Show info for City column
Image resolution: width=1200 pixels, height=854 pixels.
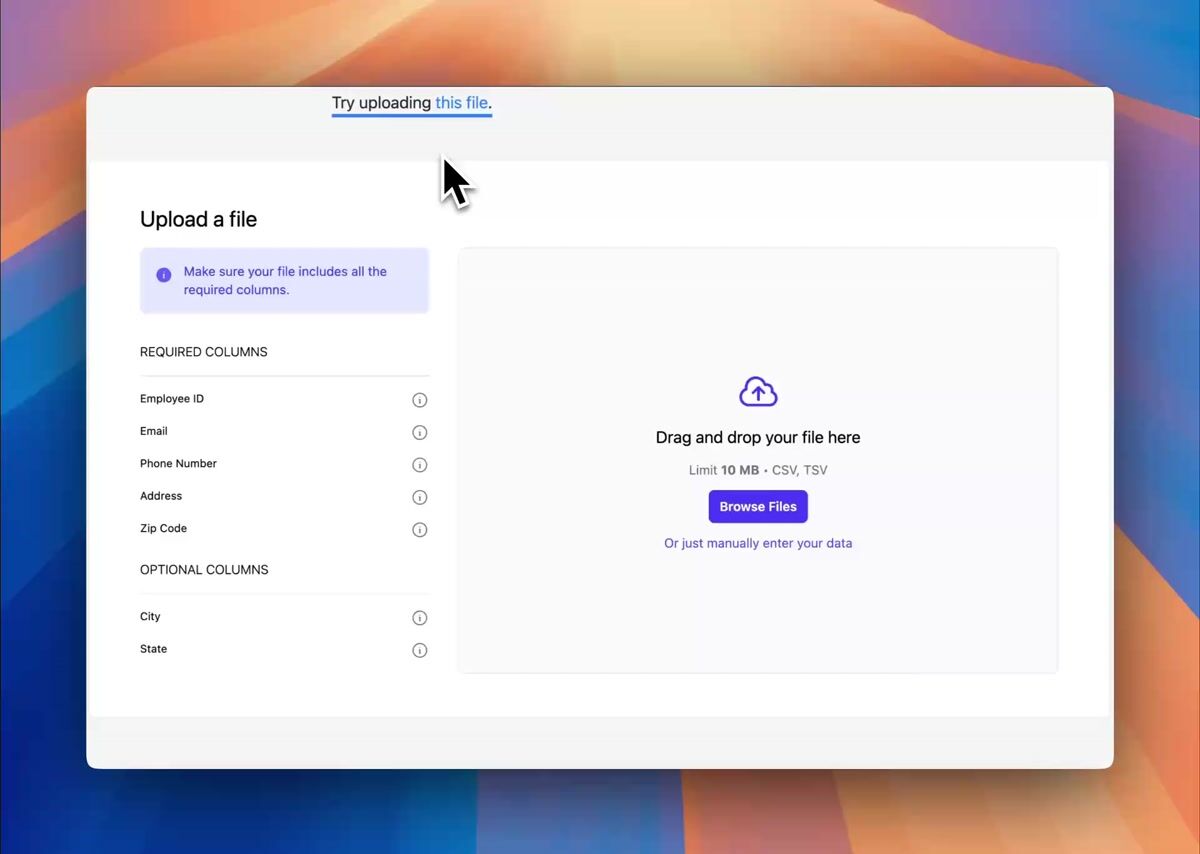420,618
